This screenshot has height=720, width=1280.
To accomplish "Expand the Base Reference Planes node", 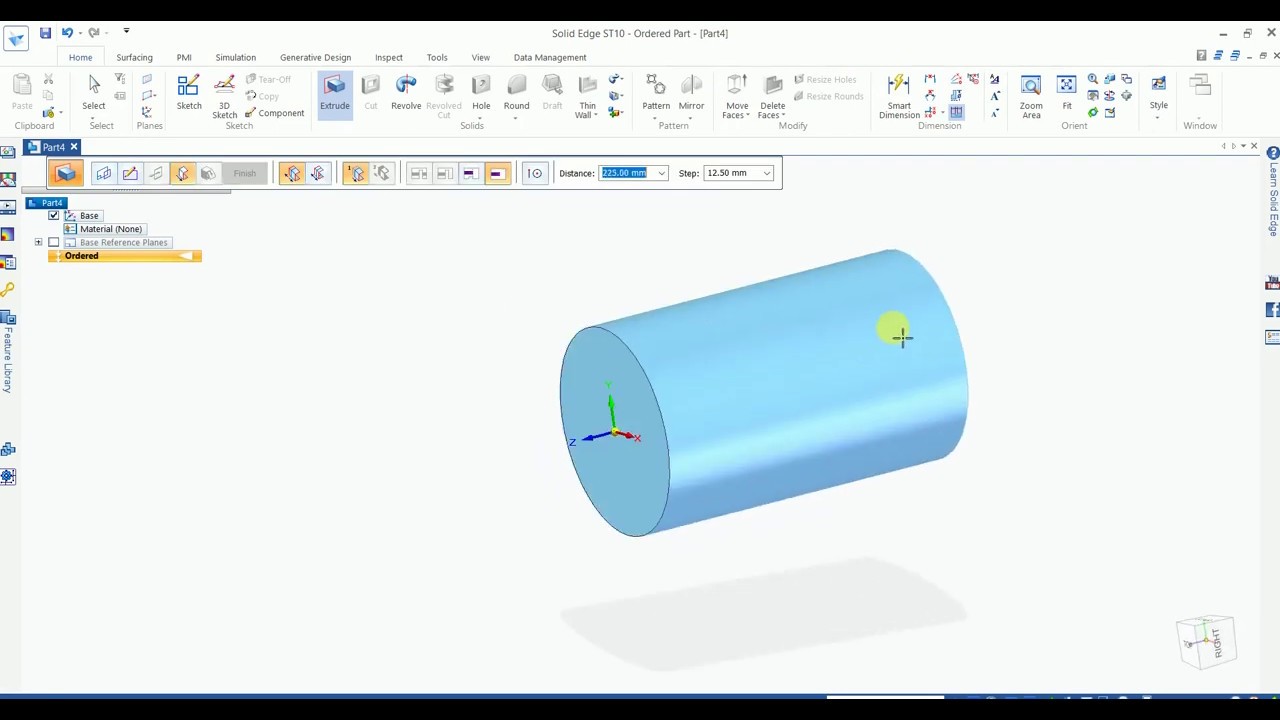I will (38, 243).
